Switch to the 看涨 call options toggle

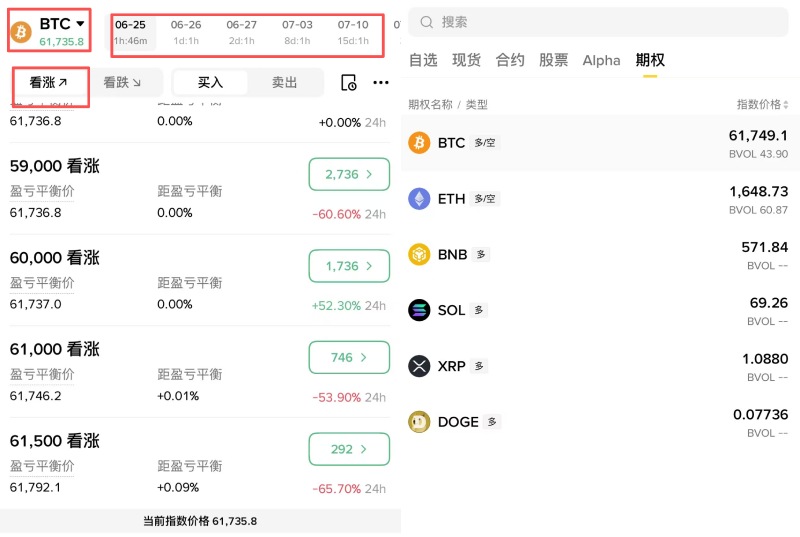tap(48, 83)
